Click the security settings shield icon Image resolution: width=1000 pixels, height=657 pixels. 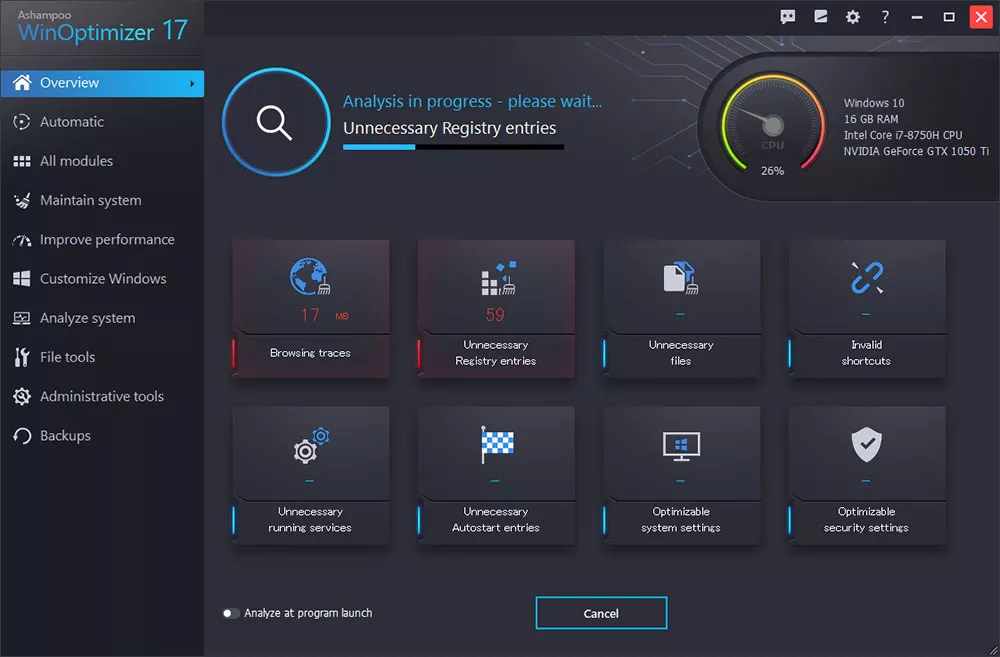pyautogui.click(x=867, y=445)
